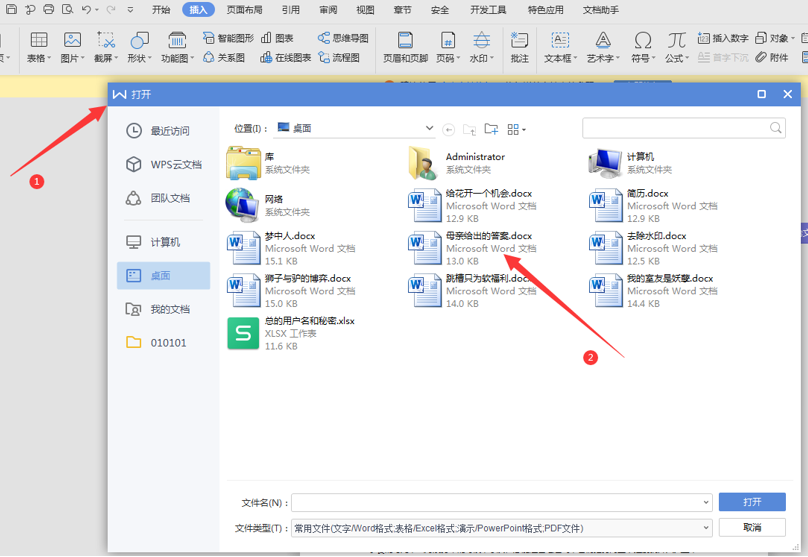This screenshot has width=808, height=557.
Task: Select Computer (计算机) in dialog sidebar
Action: (x=164, y=242)
